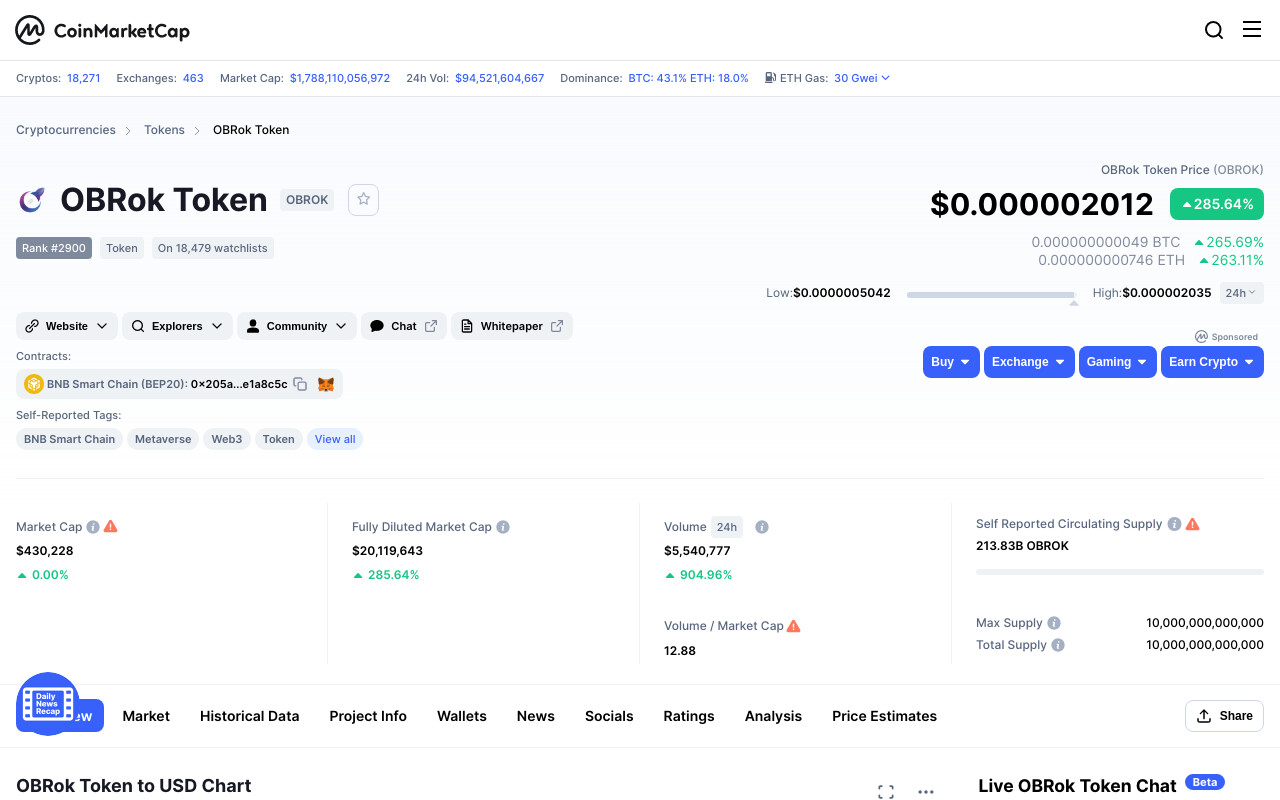Show Circulating Supply info icon

(x=1175, y=524)
